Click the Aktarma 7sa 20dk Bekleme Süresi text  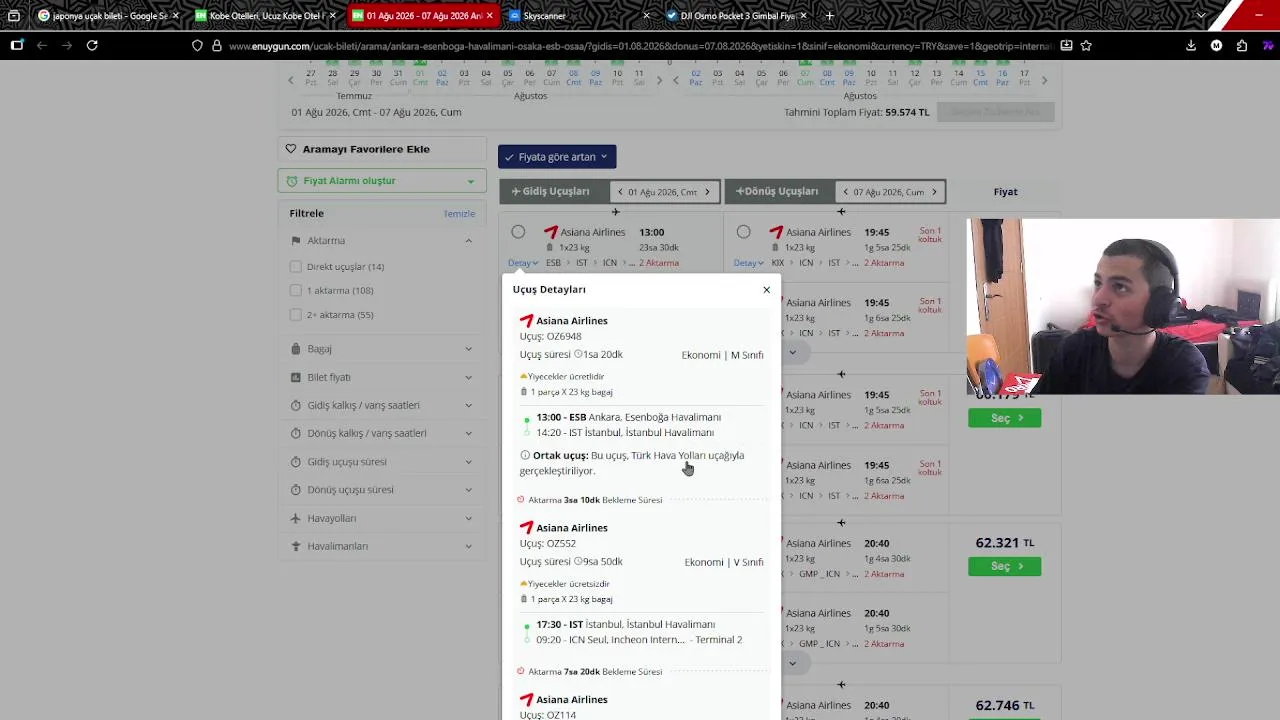(595, 672)
